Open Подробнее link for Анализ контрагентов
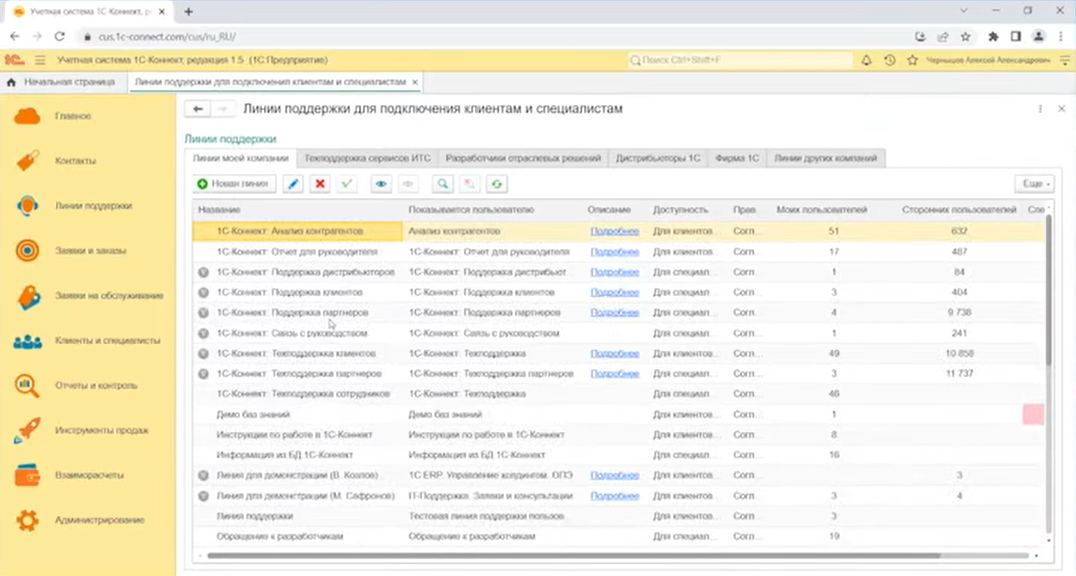Screen dimensions: 1076x576 [x=614, y=231]
